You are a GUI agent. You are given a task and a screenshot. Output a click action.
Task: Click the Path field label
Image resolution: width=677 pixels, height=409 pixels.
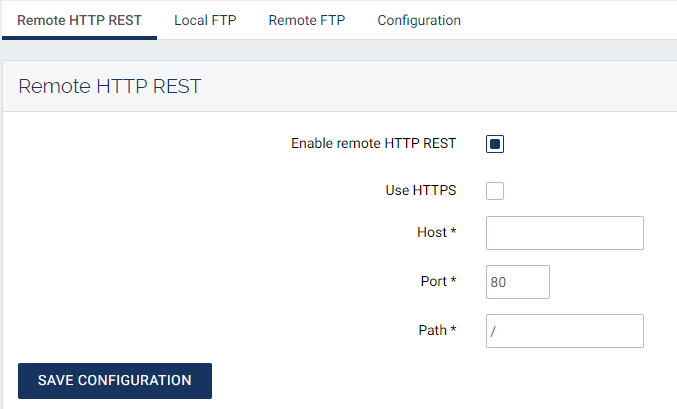433,330
